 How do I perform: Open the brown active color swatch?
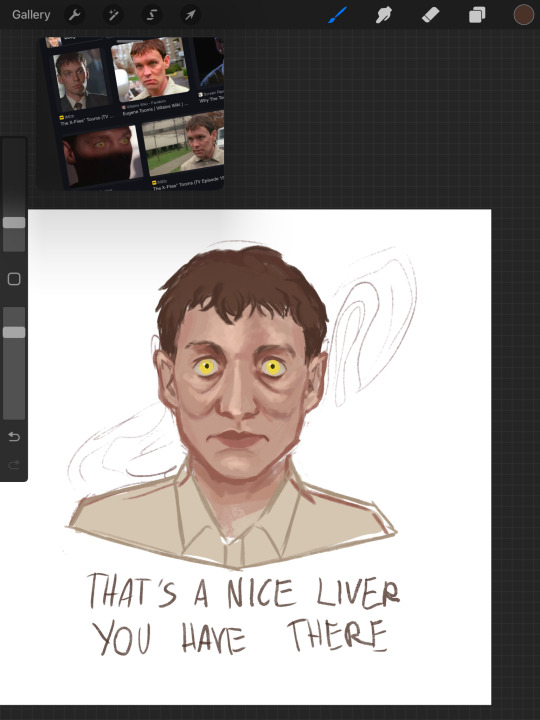tap(523, 15)
